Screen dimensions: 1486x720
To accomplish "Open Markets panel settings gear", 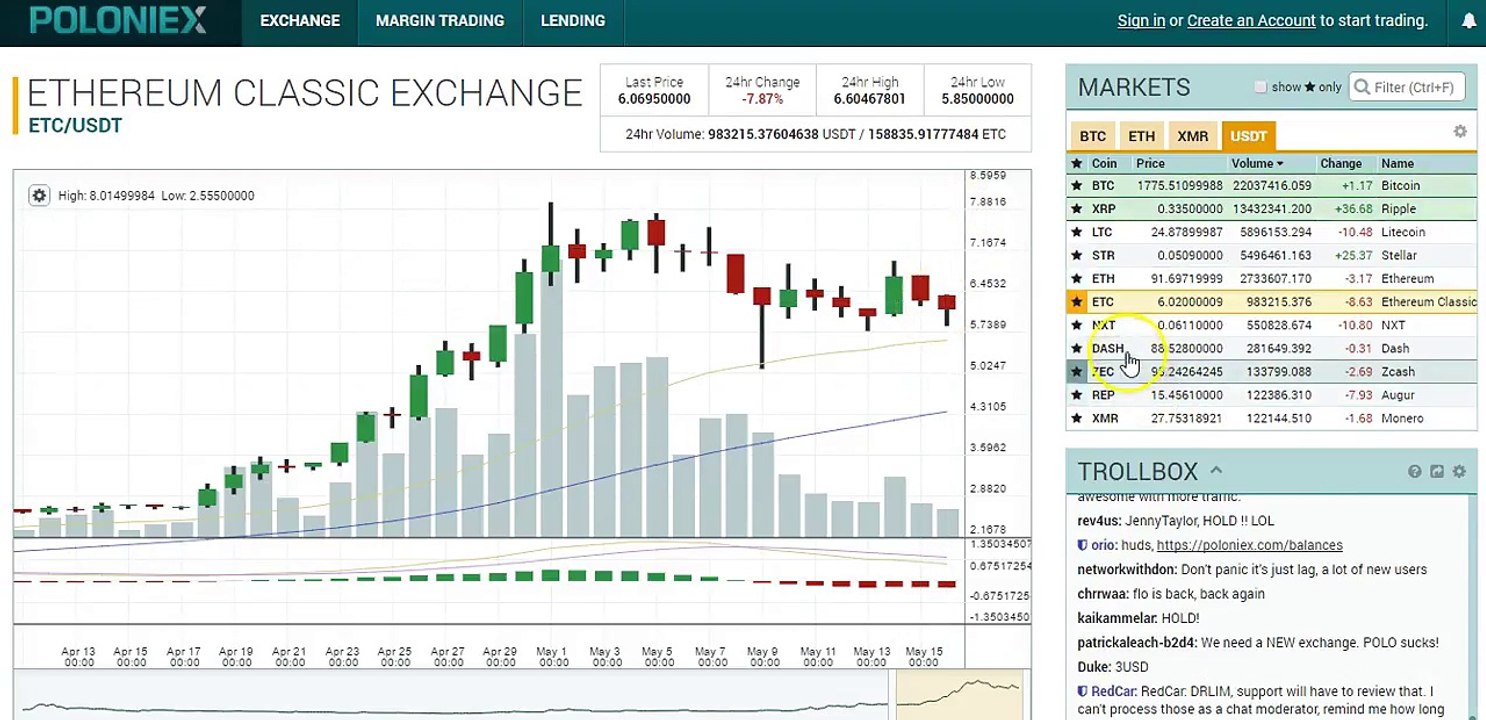I will click(1460, 132).
